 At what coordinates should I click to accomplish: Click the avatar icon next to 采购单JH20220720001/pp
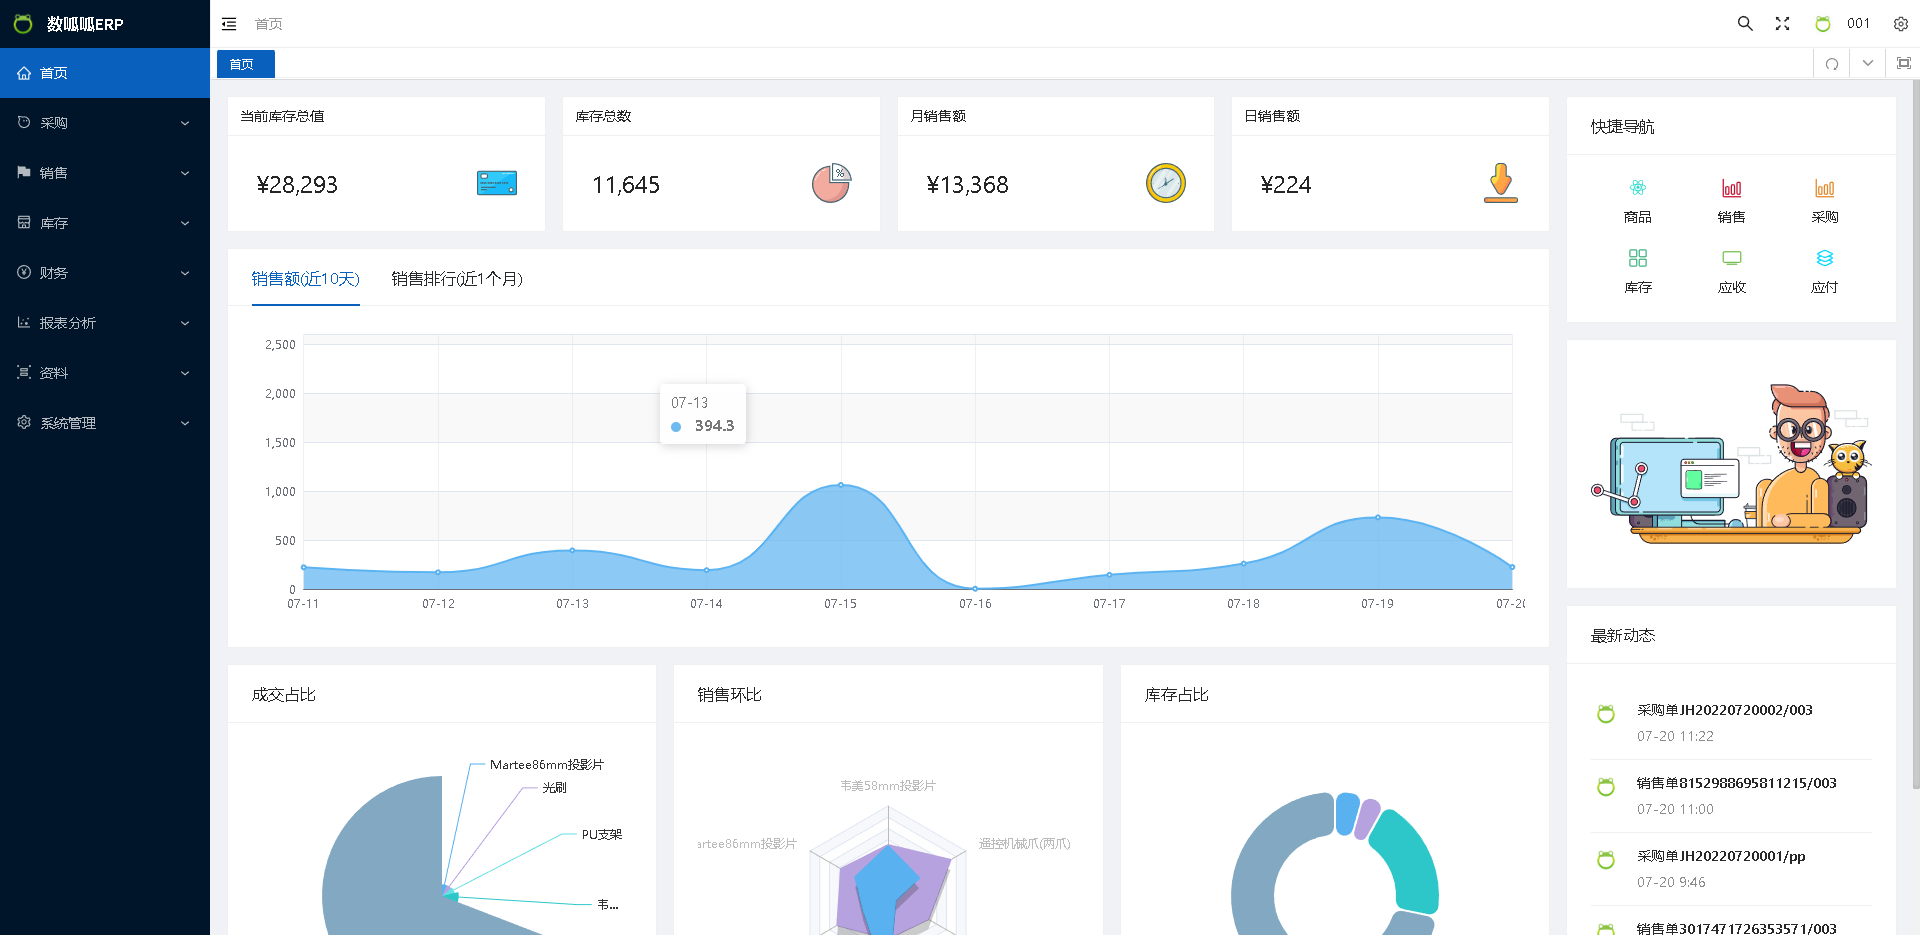pyautogui.click(x=1606, y=860)
